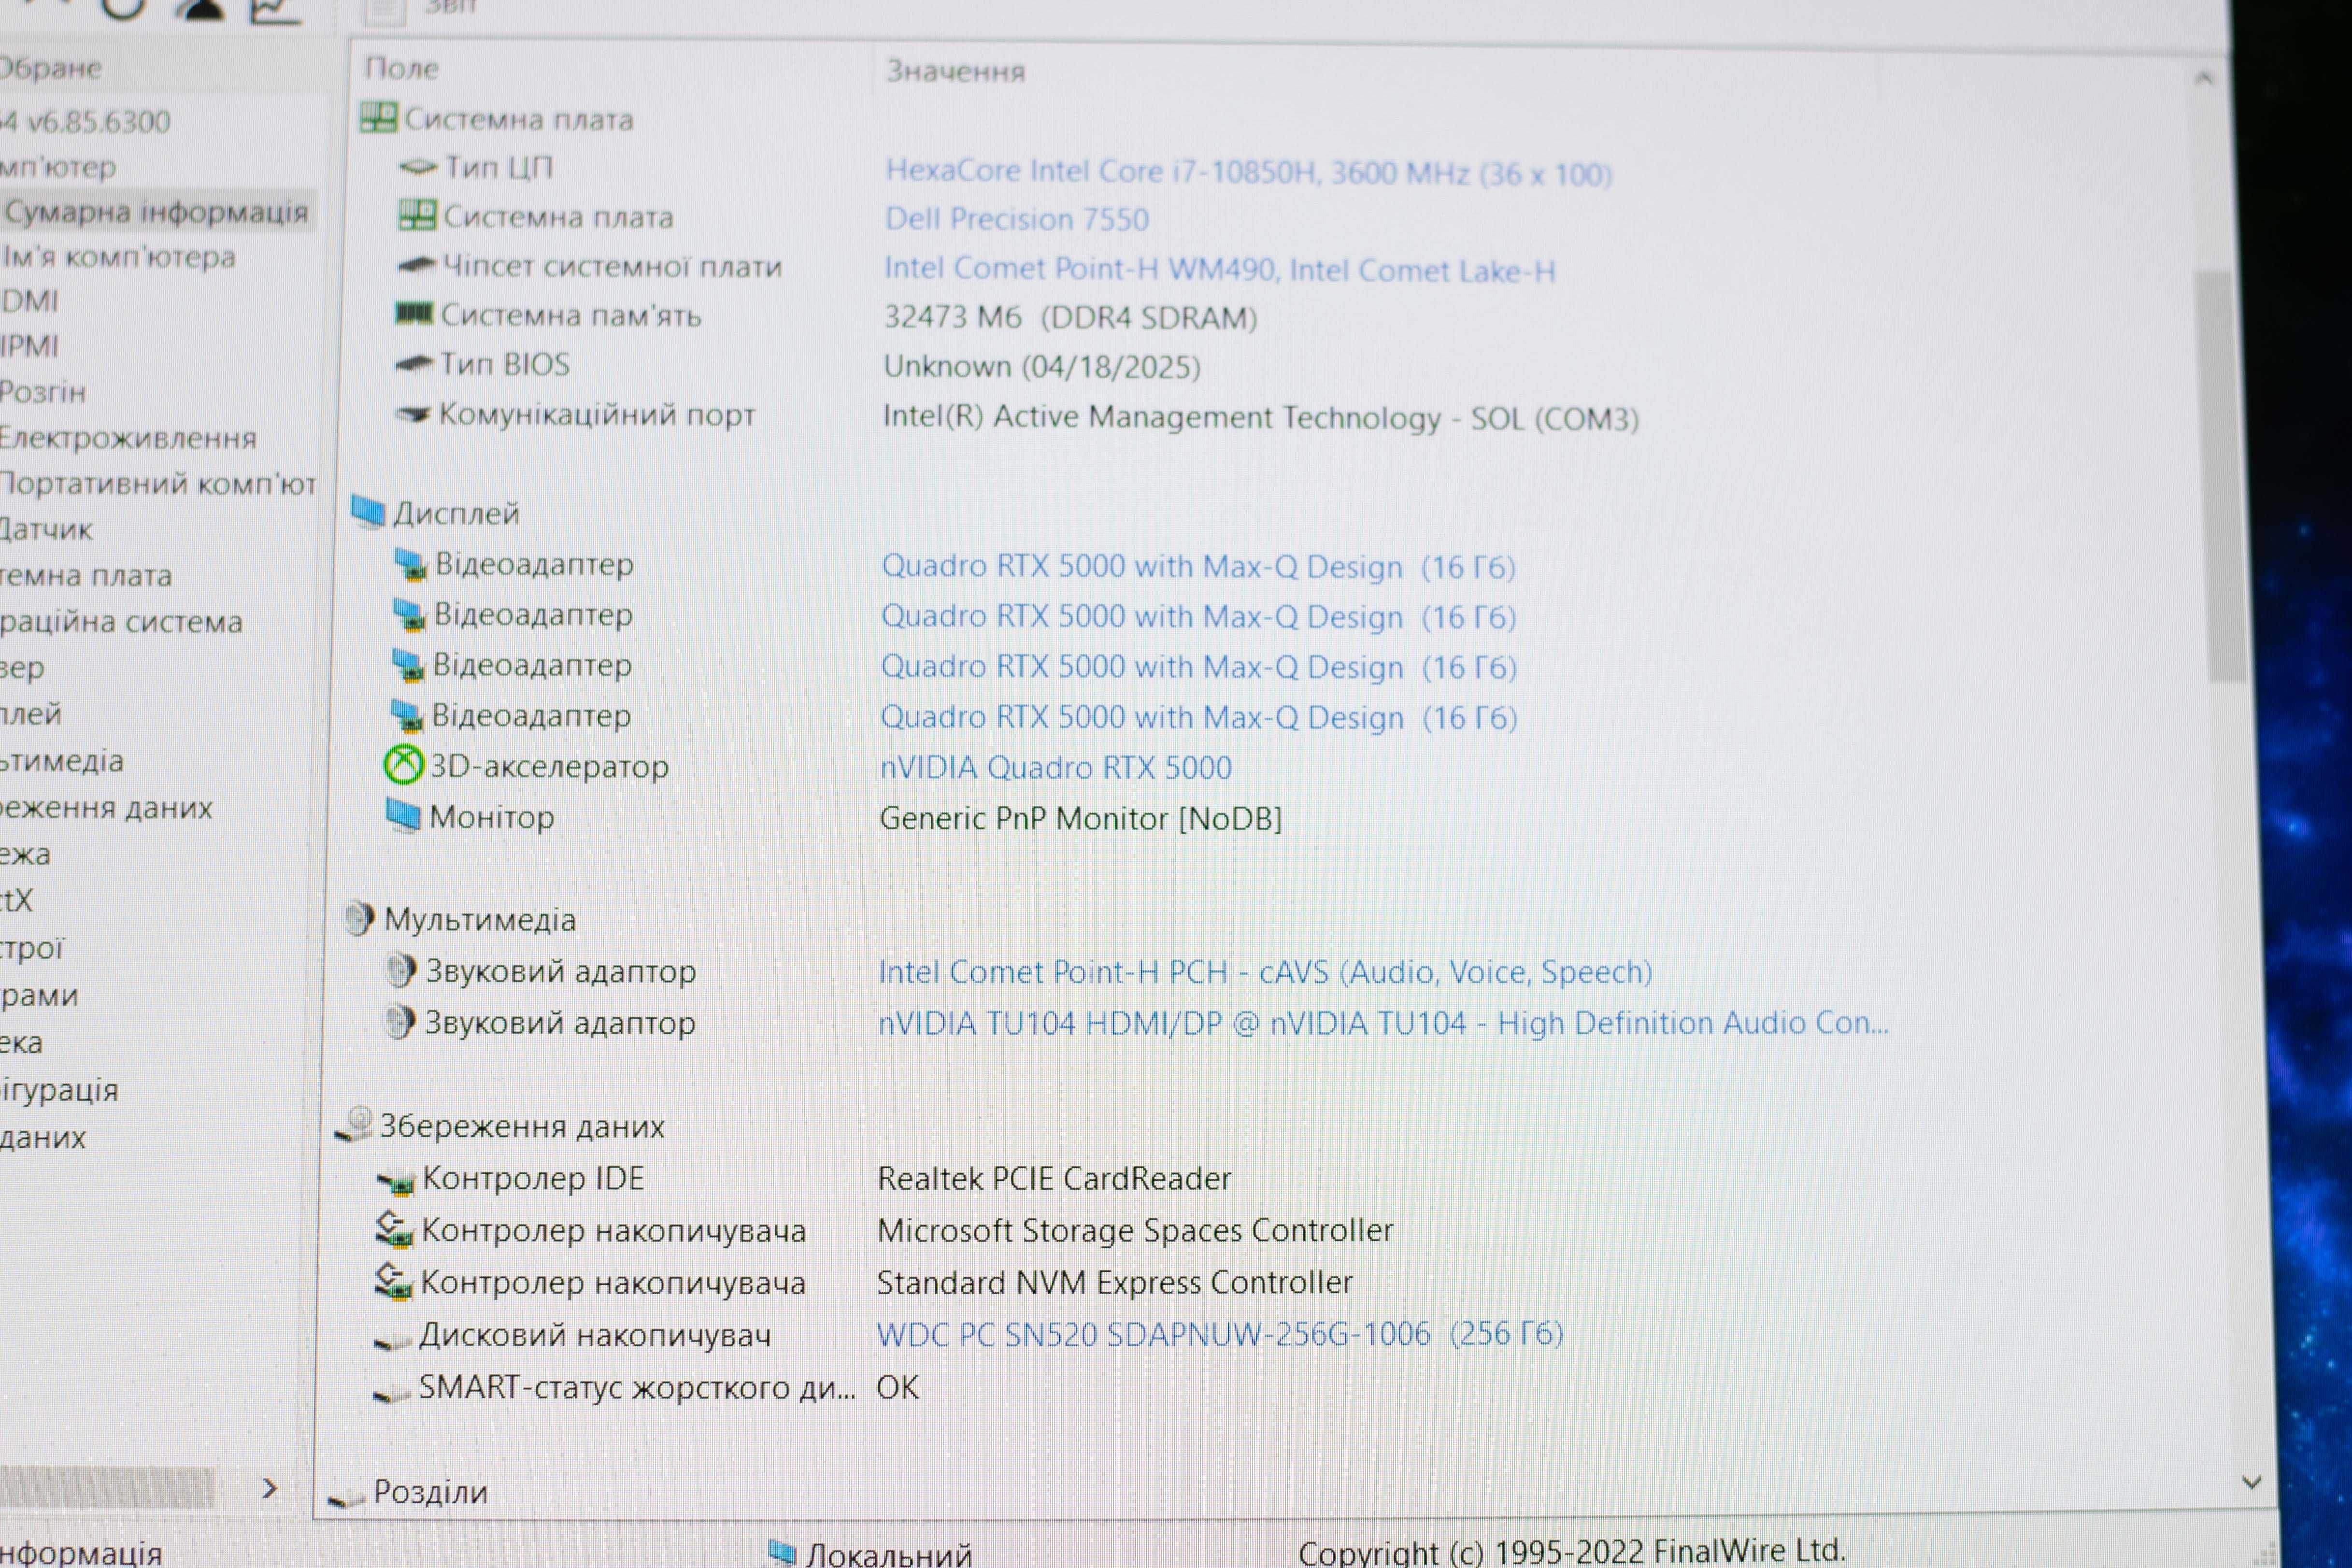
Task: Select the Intel(R) Active Management Technology value
Action: [x=1260, y=417]
